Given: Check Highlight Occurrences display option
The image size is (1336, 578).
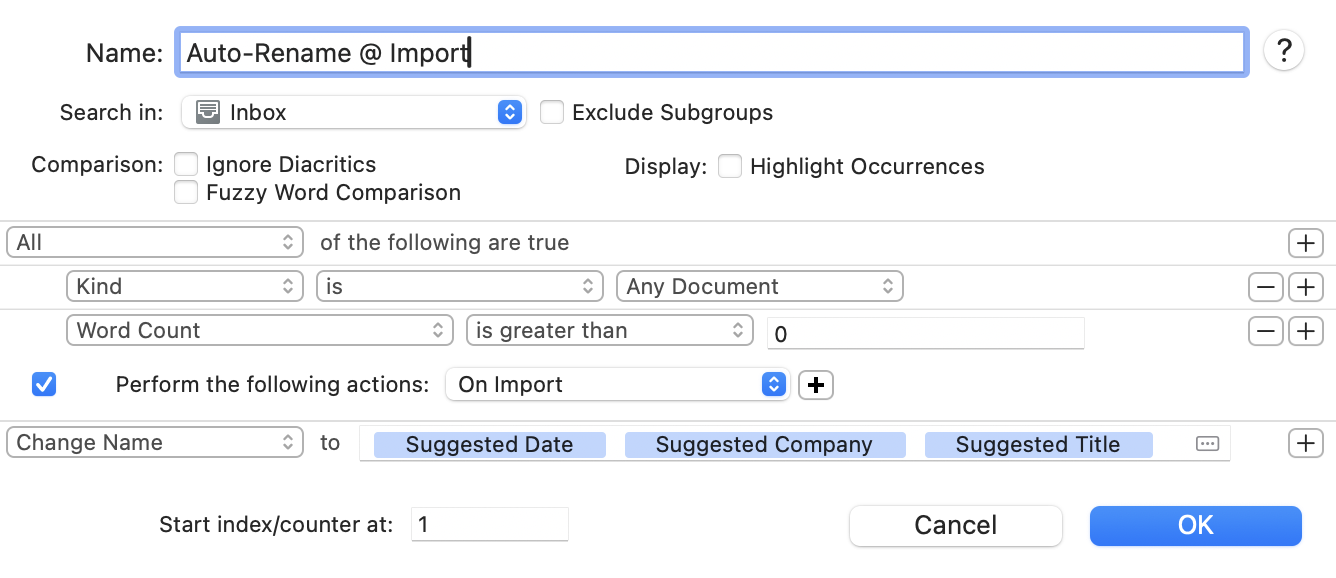Looking at the screenshot, I should 730,166.
